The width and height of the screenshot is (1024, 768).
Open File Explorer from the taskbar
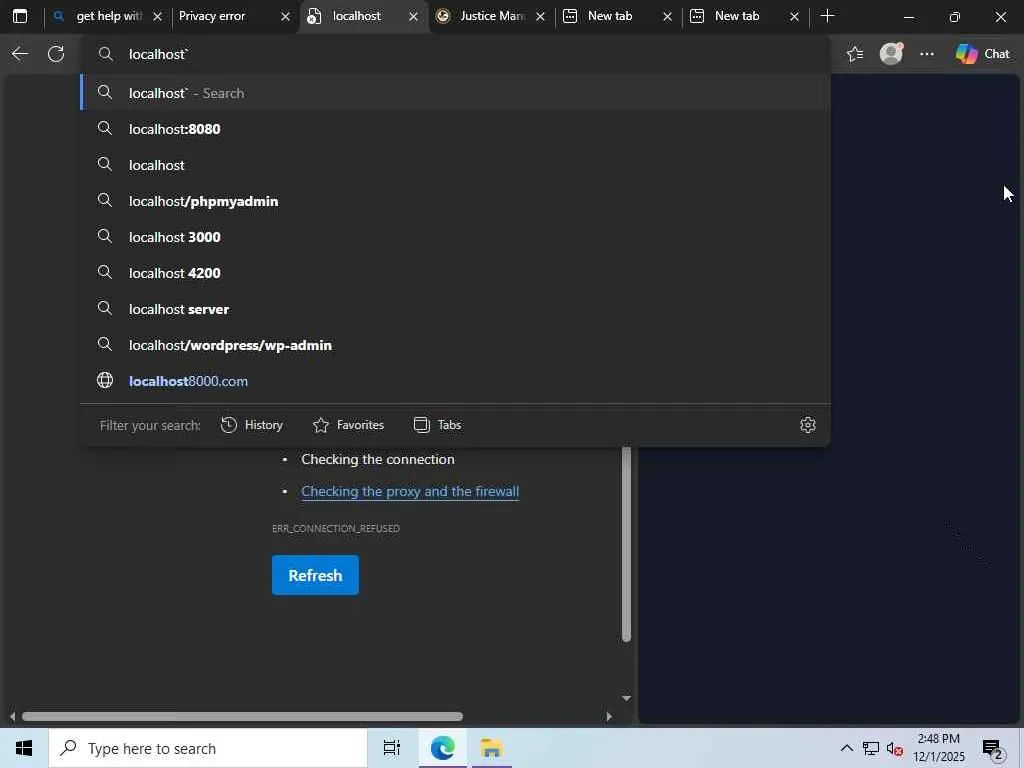point(490,748)
